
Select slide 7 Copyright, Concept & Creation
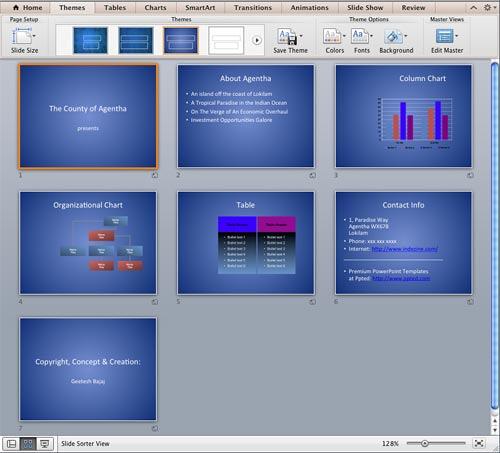(88, 369)
